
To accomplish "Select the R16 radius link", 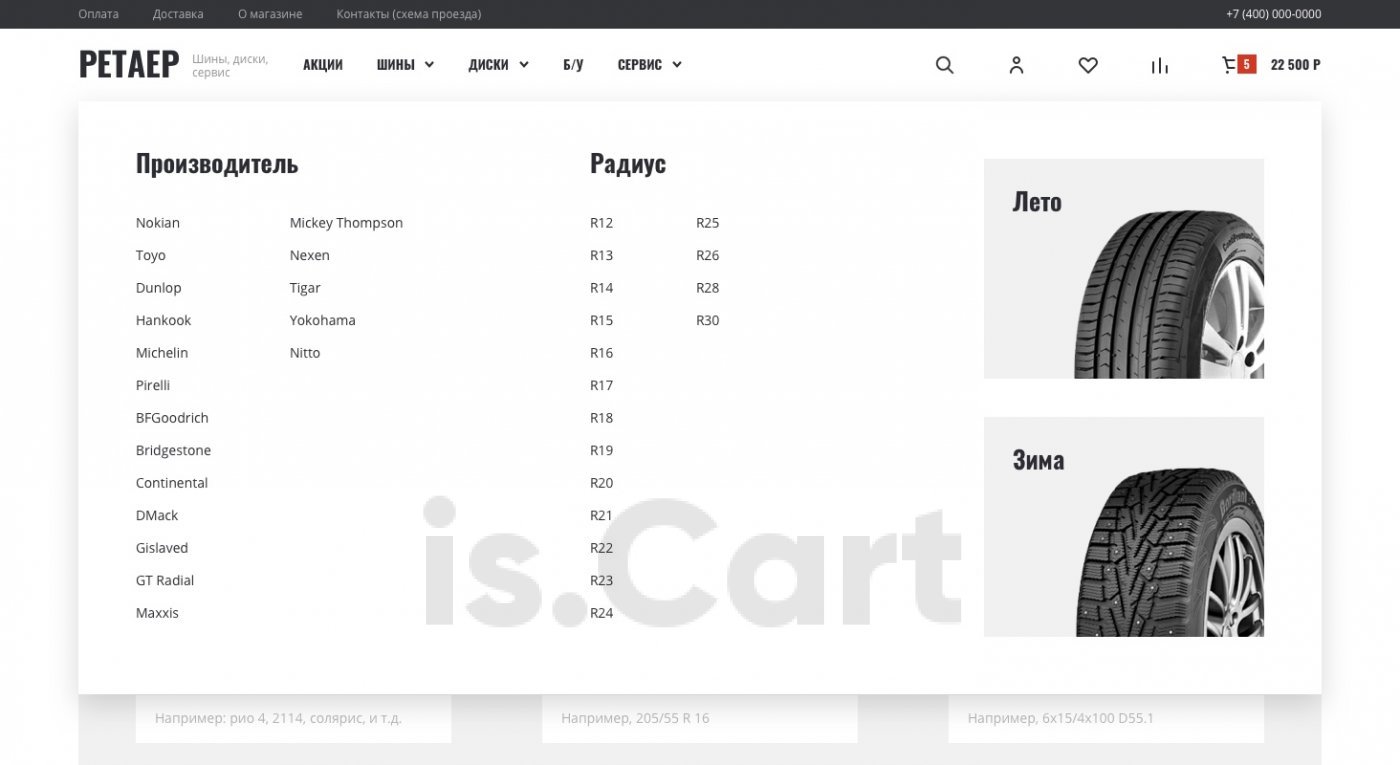I will pos(601,353).
